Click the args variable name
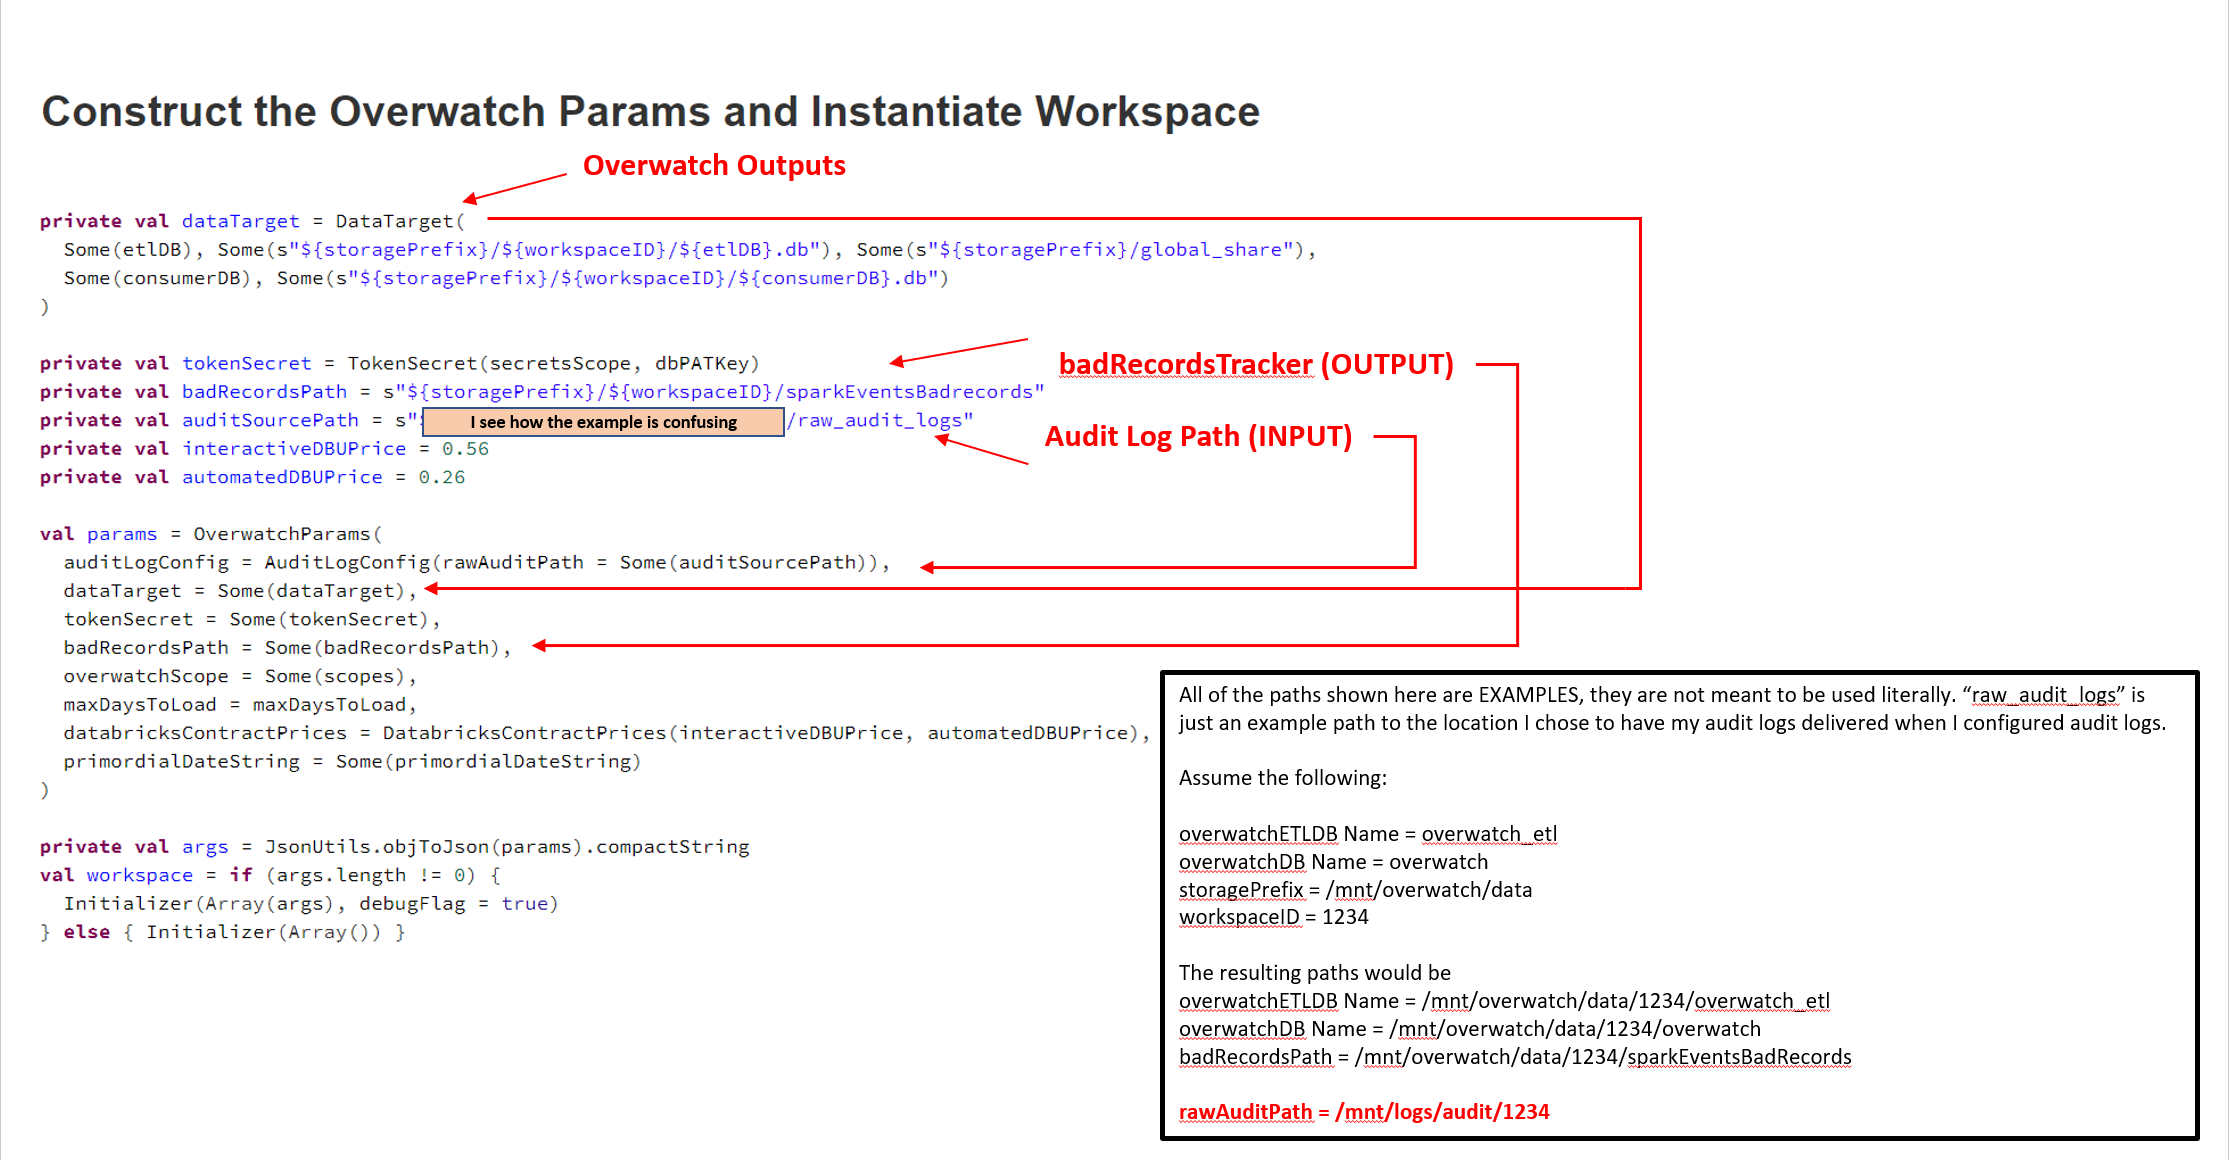 (205, 846)
